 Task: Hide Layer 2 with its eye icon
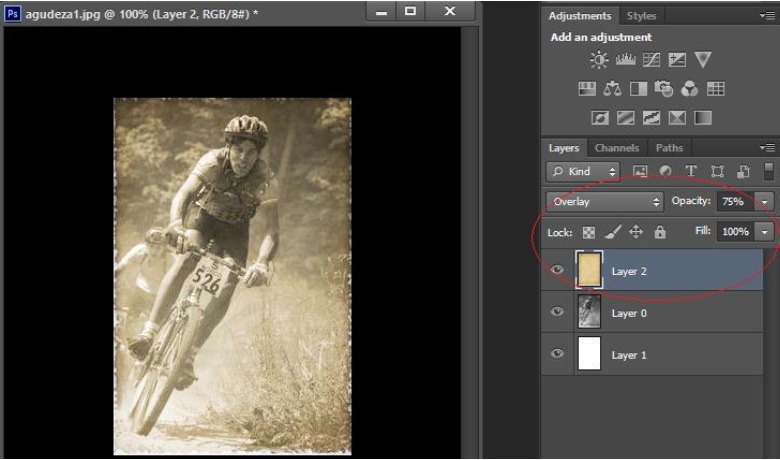(x=558, y=270)
